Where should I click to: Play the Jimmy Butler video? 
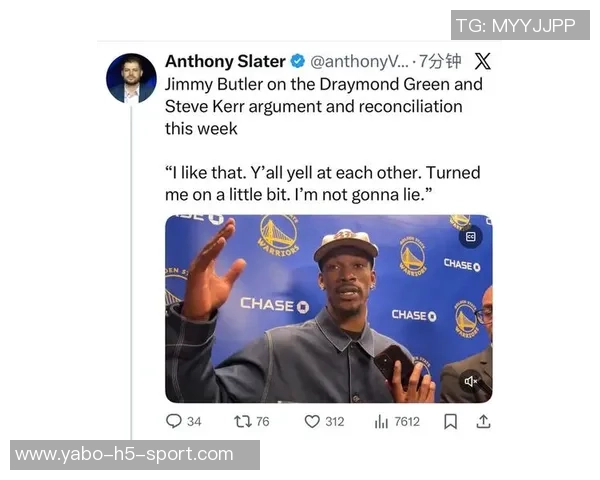pos(329,309)
